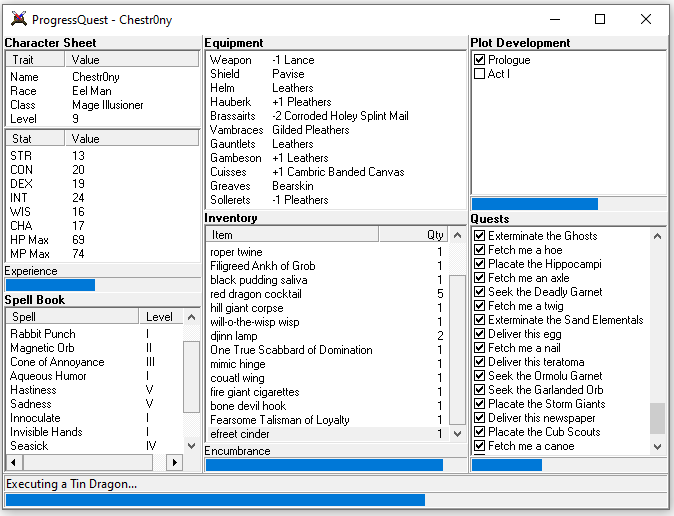The width and height of the screenshot is (674, 516).
Task: Toggle Deliver this egg checkbox
Action: click(x=479, y=334)
